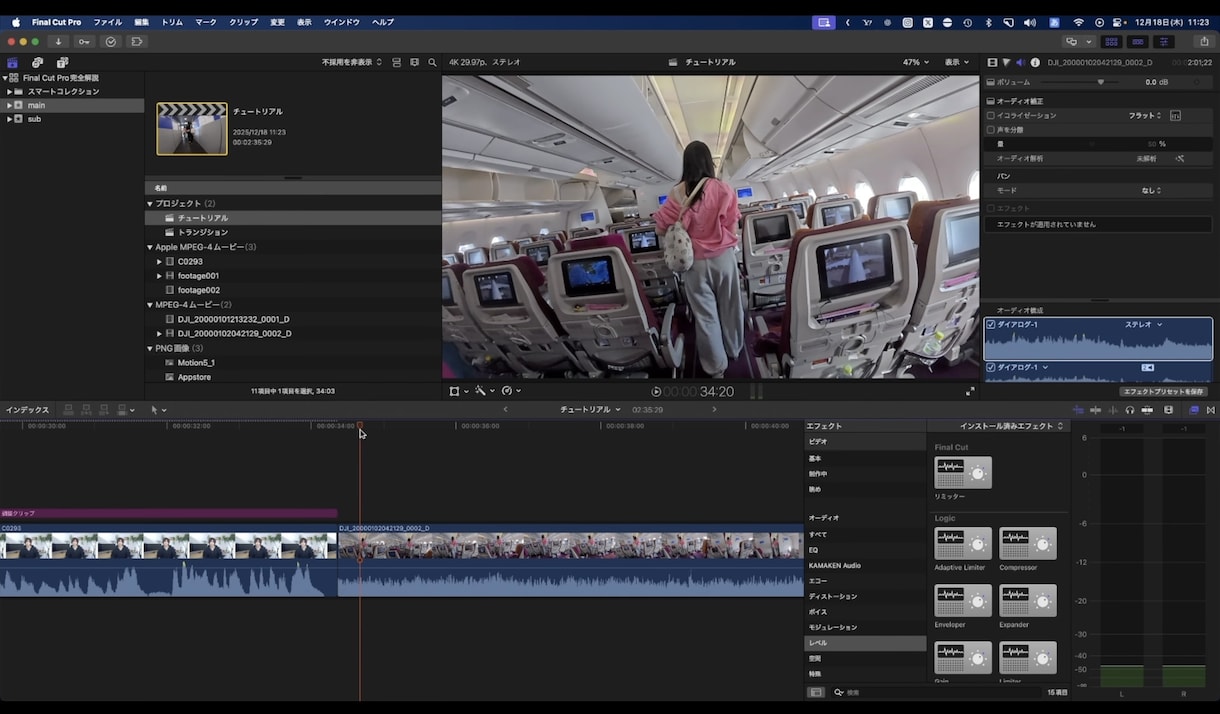Toggle the second ダイアログ-1 component checkbox

[x=991, y=368]
